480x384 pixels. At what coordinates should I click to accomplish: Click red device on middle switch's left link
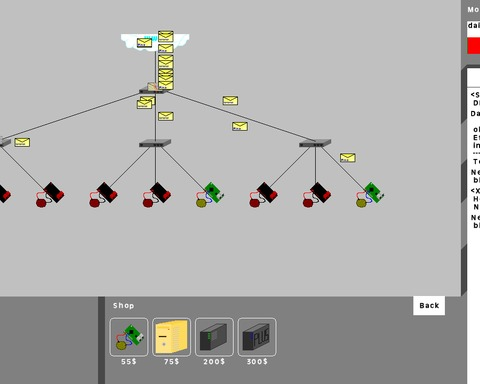tap(103, 195)
